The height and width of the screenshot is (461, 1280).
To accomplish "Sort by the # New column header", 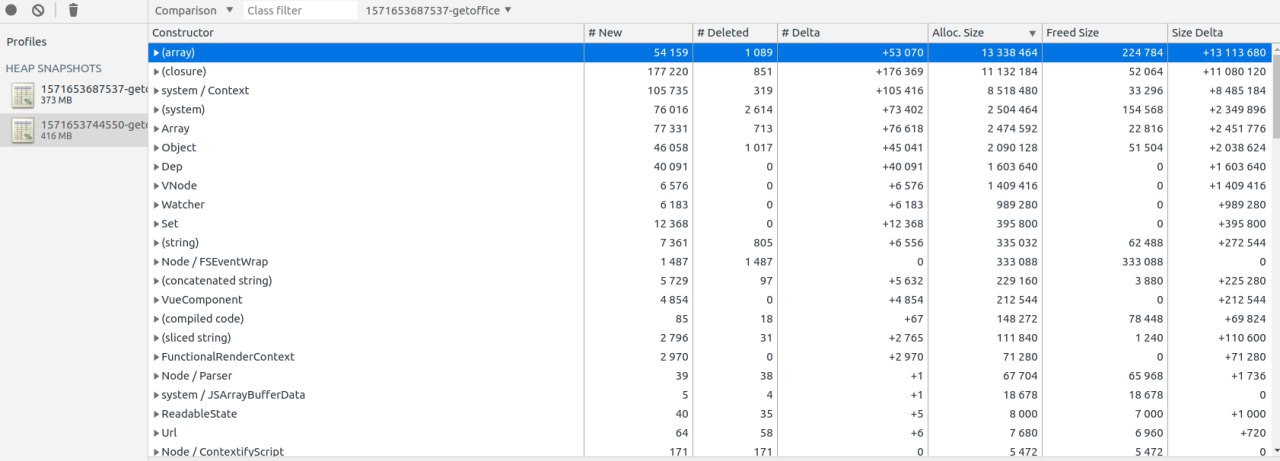I will [x=638, y=32].
